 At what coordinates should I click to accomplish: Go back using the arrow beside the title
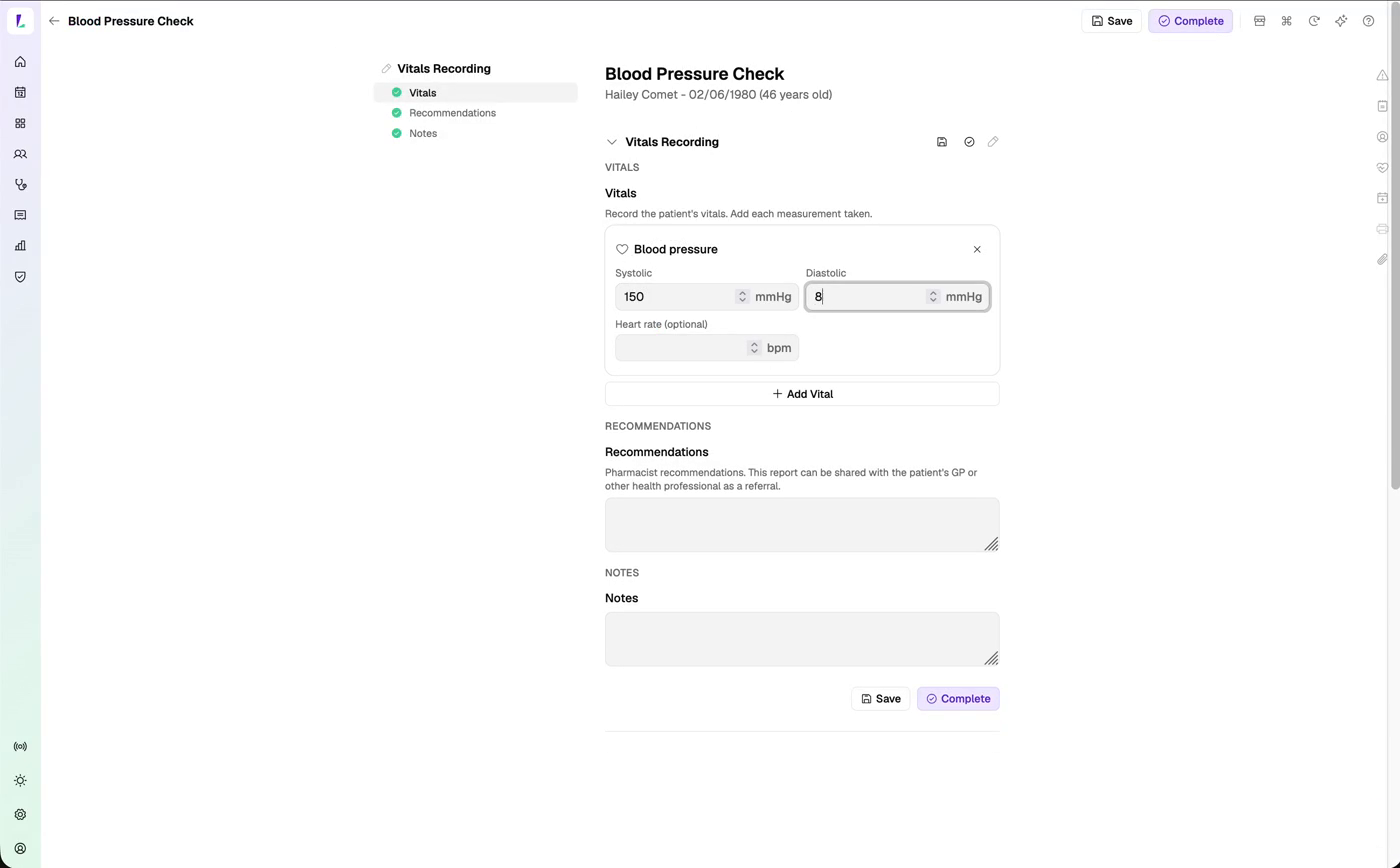coord(54,21)
